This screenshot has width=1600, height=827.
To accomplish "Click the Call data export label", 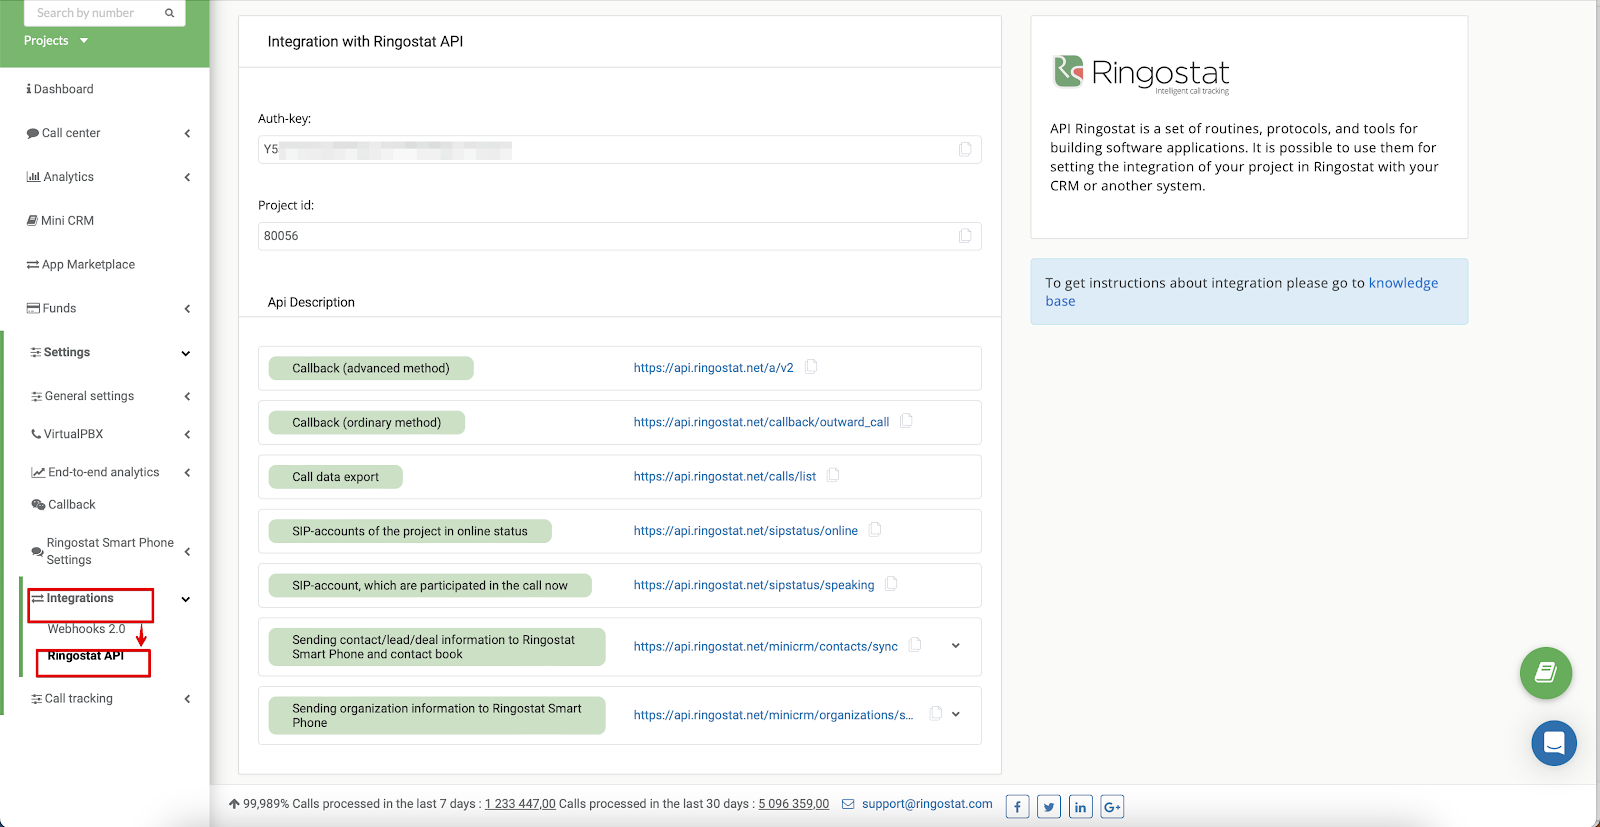I will click(x=335, y=477).
